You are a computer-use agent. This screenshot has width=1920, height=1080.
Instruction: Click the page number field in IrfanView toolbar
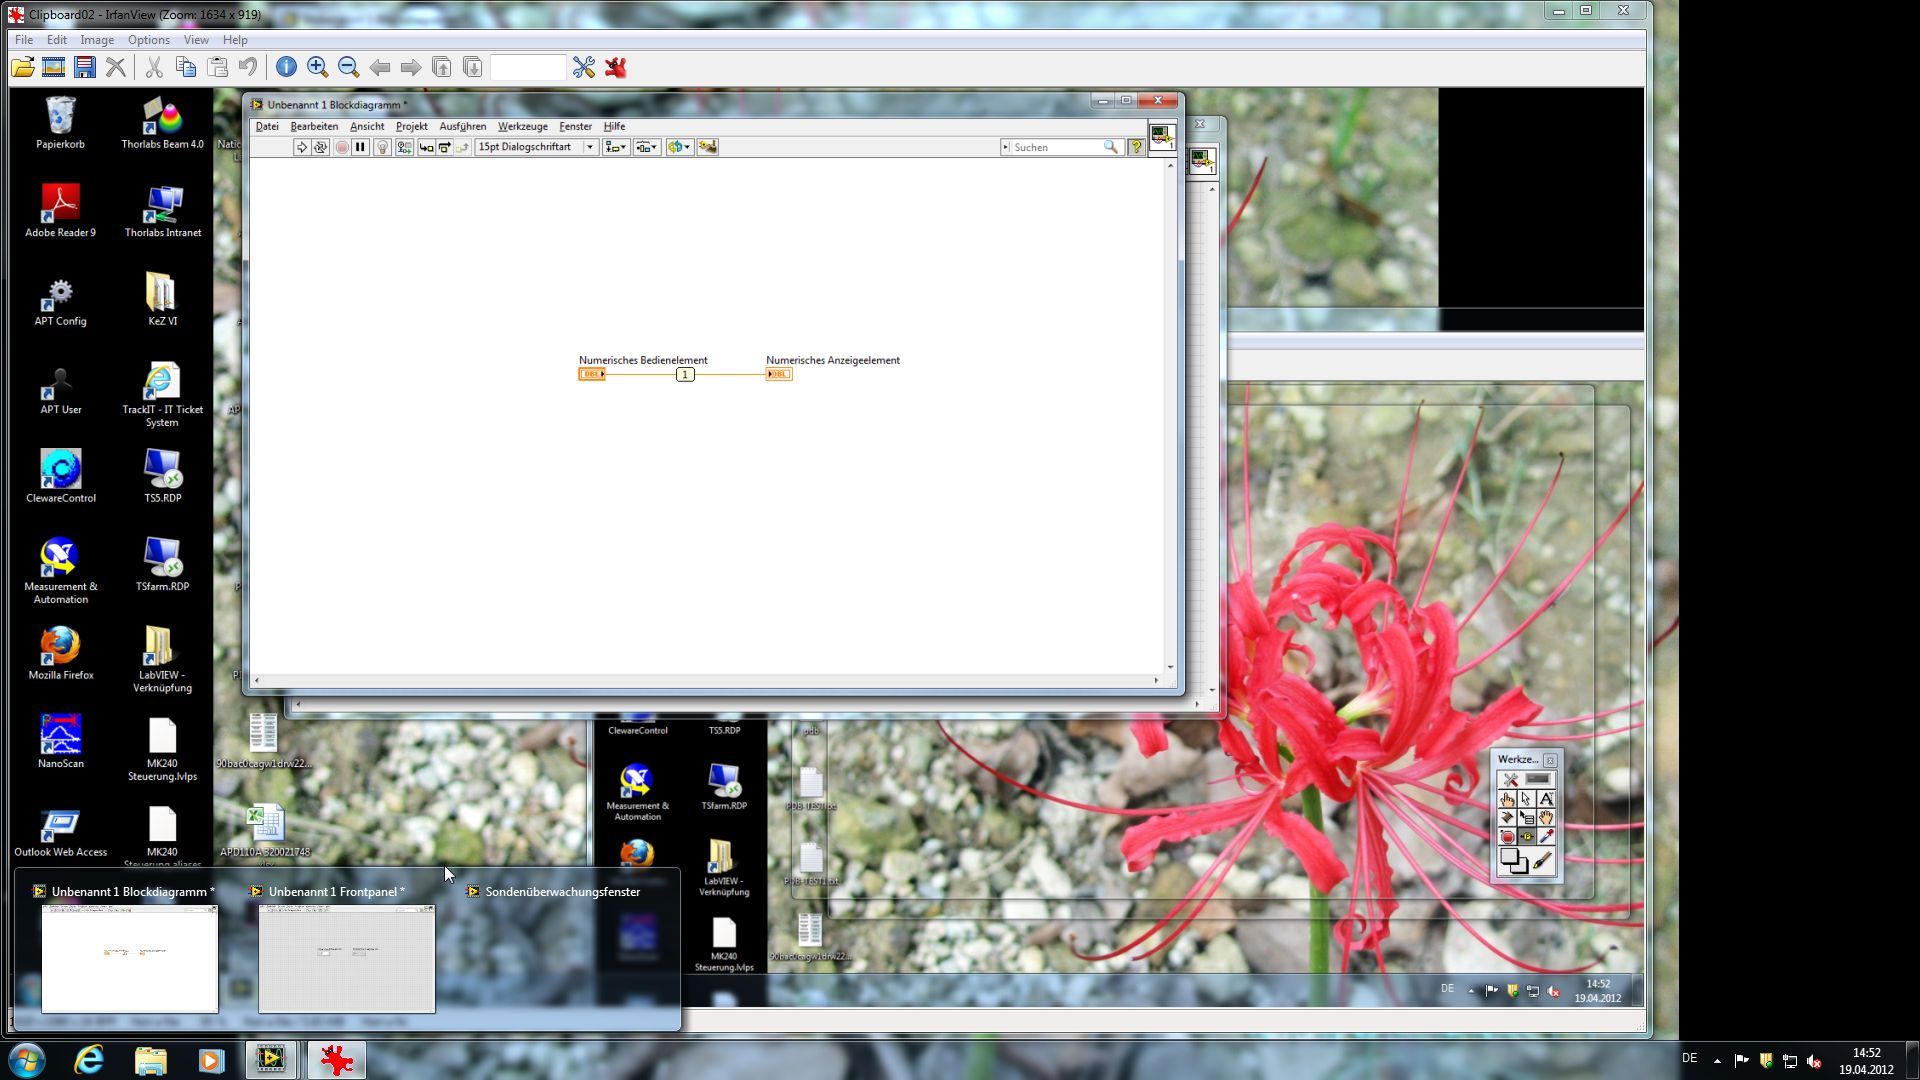(528, 67)
